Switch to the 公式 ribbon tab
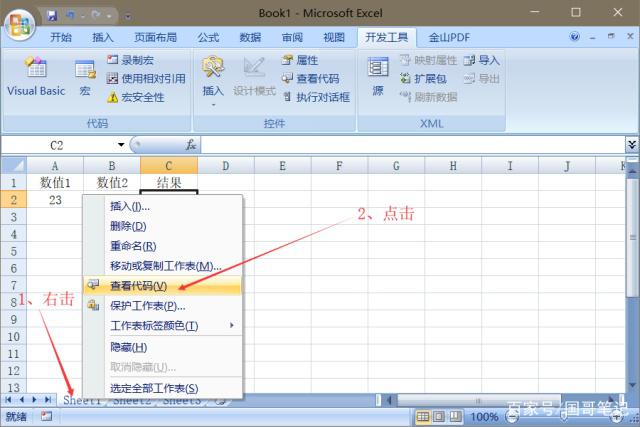 [208, 38]
